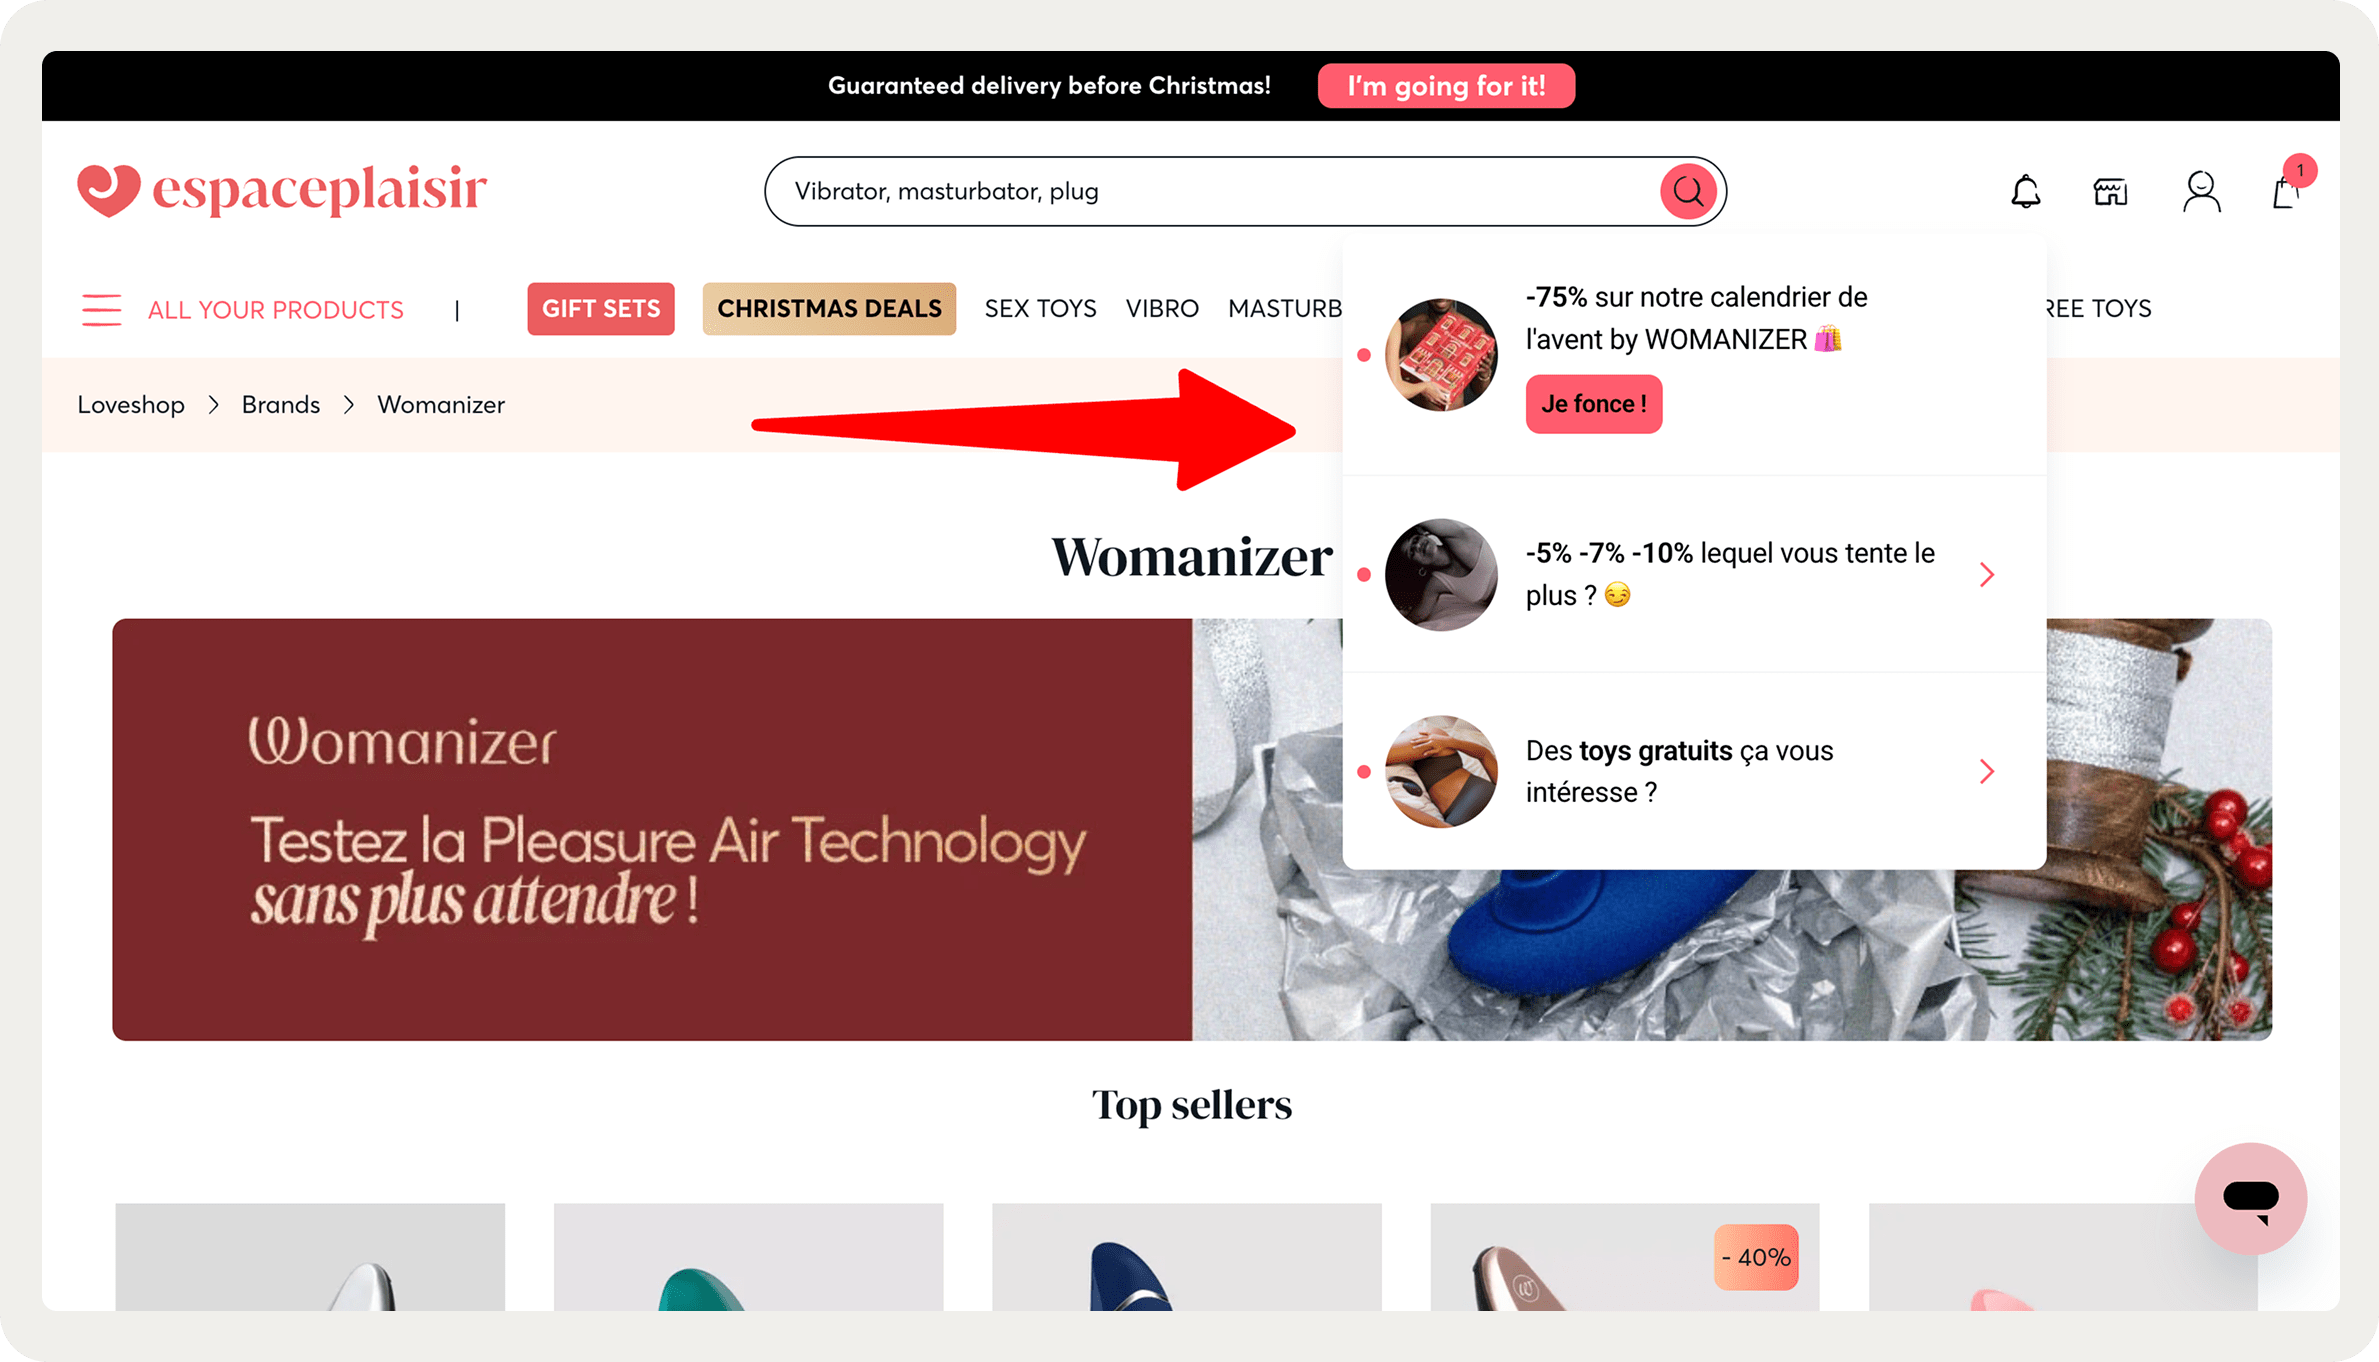Go to Brands breadcrumb link
The image size is (2379, 1362).
[281, 405]
